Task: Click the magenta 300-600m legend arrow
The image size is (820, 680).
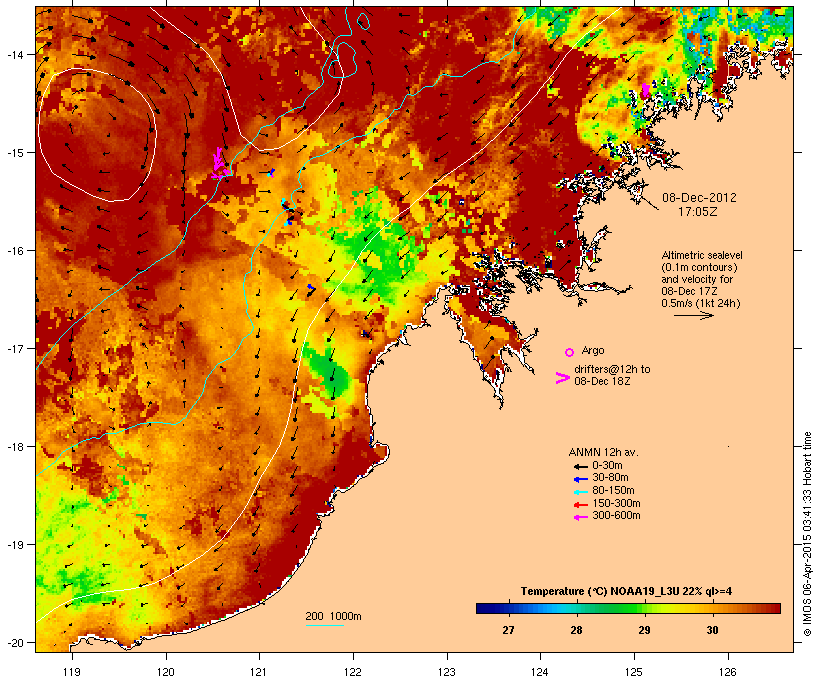Action: [580, 517]
